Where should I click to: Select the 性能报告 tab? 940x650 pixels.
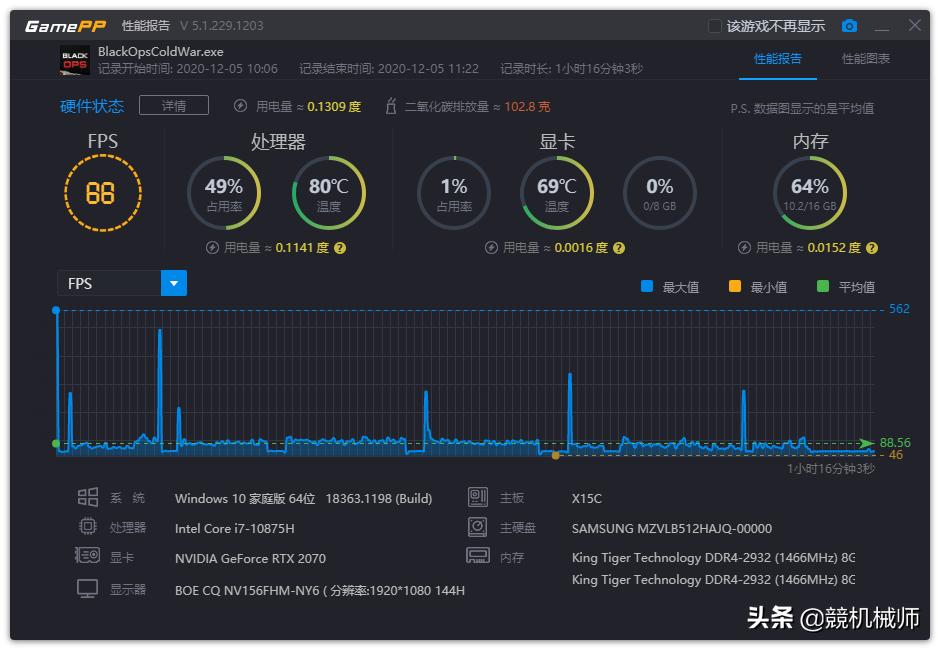point(777,59)
